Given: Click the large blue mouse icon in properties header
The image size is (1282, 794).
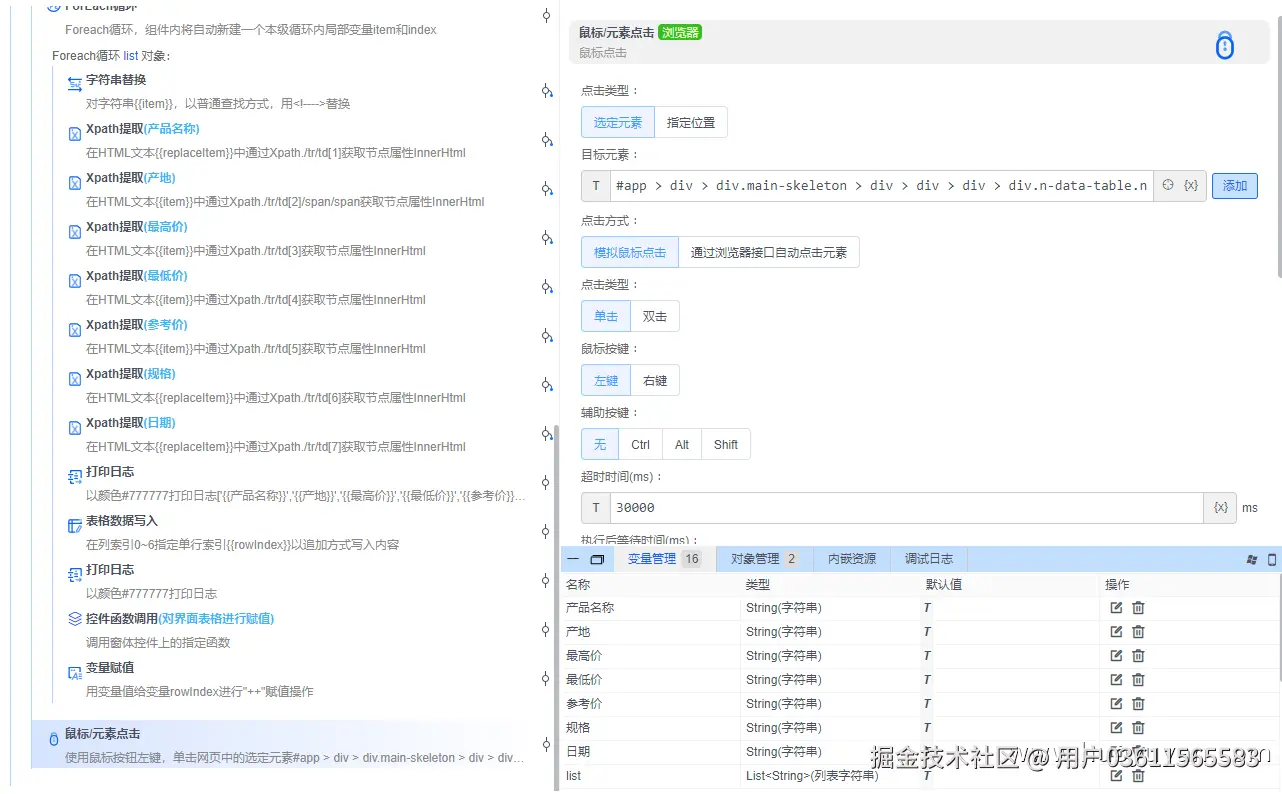Looking at the screenshot, I should click(x=1225, y=45).
